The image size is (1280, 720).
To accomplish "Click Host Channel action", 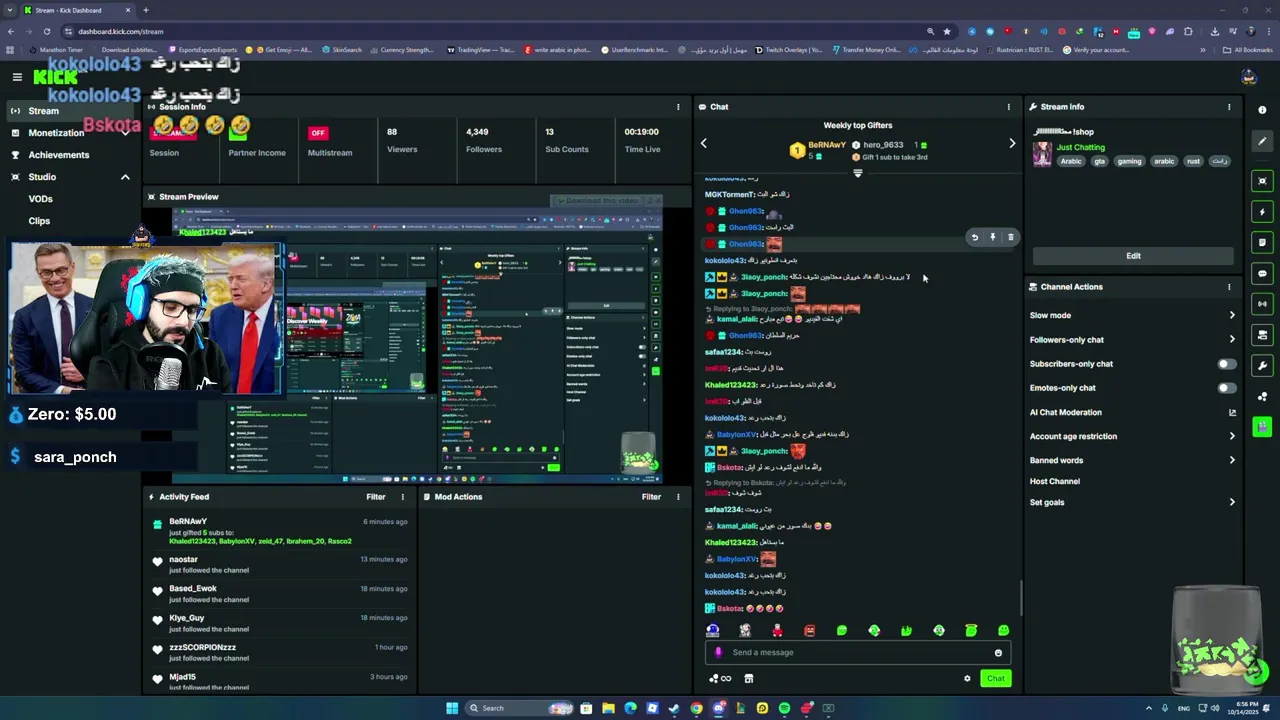I will tap(1055, 481).
